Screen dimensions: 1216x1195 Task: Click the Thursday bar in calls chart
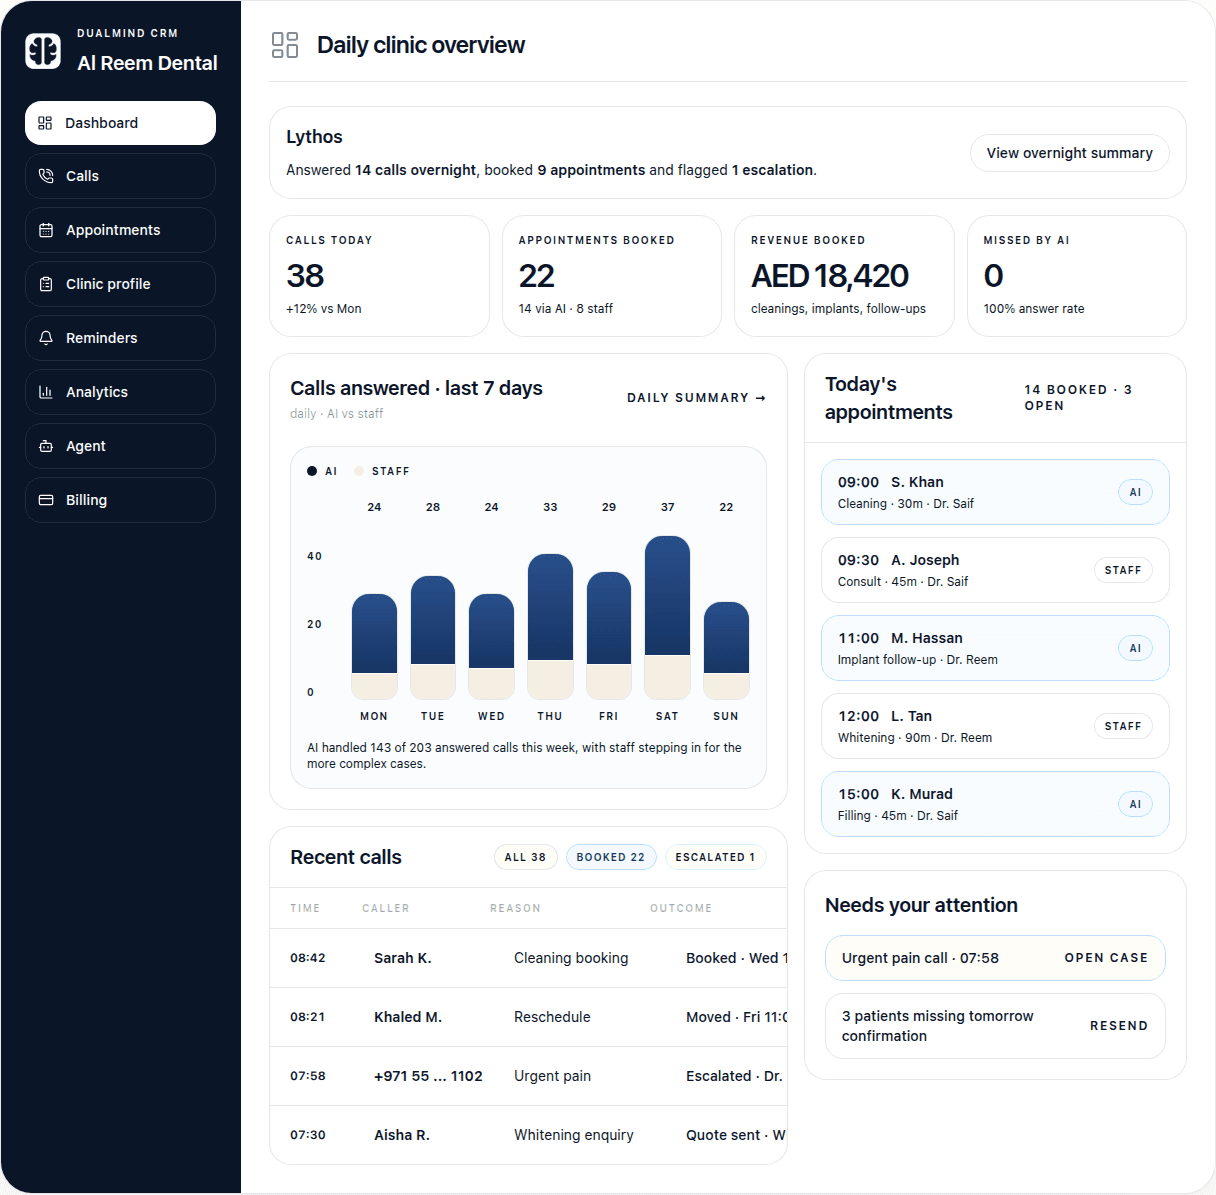pyautogui.click(x=550, y=626)
